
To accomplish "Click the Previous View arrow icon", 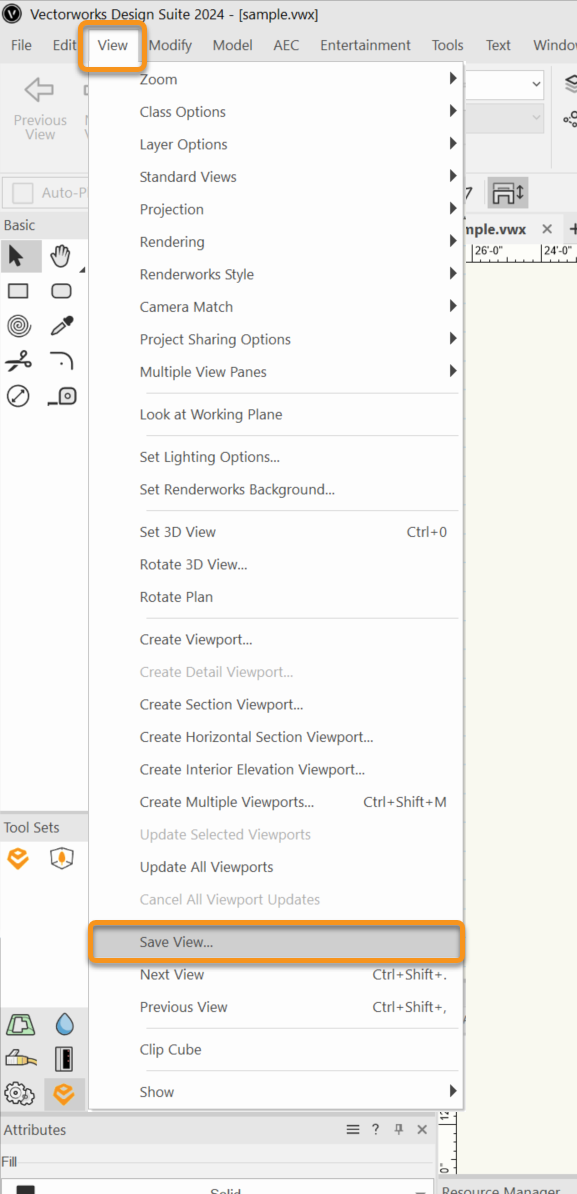I will [x=39, y=90].
